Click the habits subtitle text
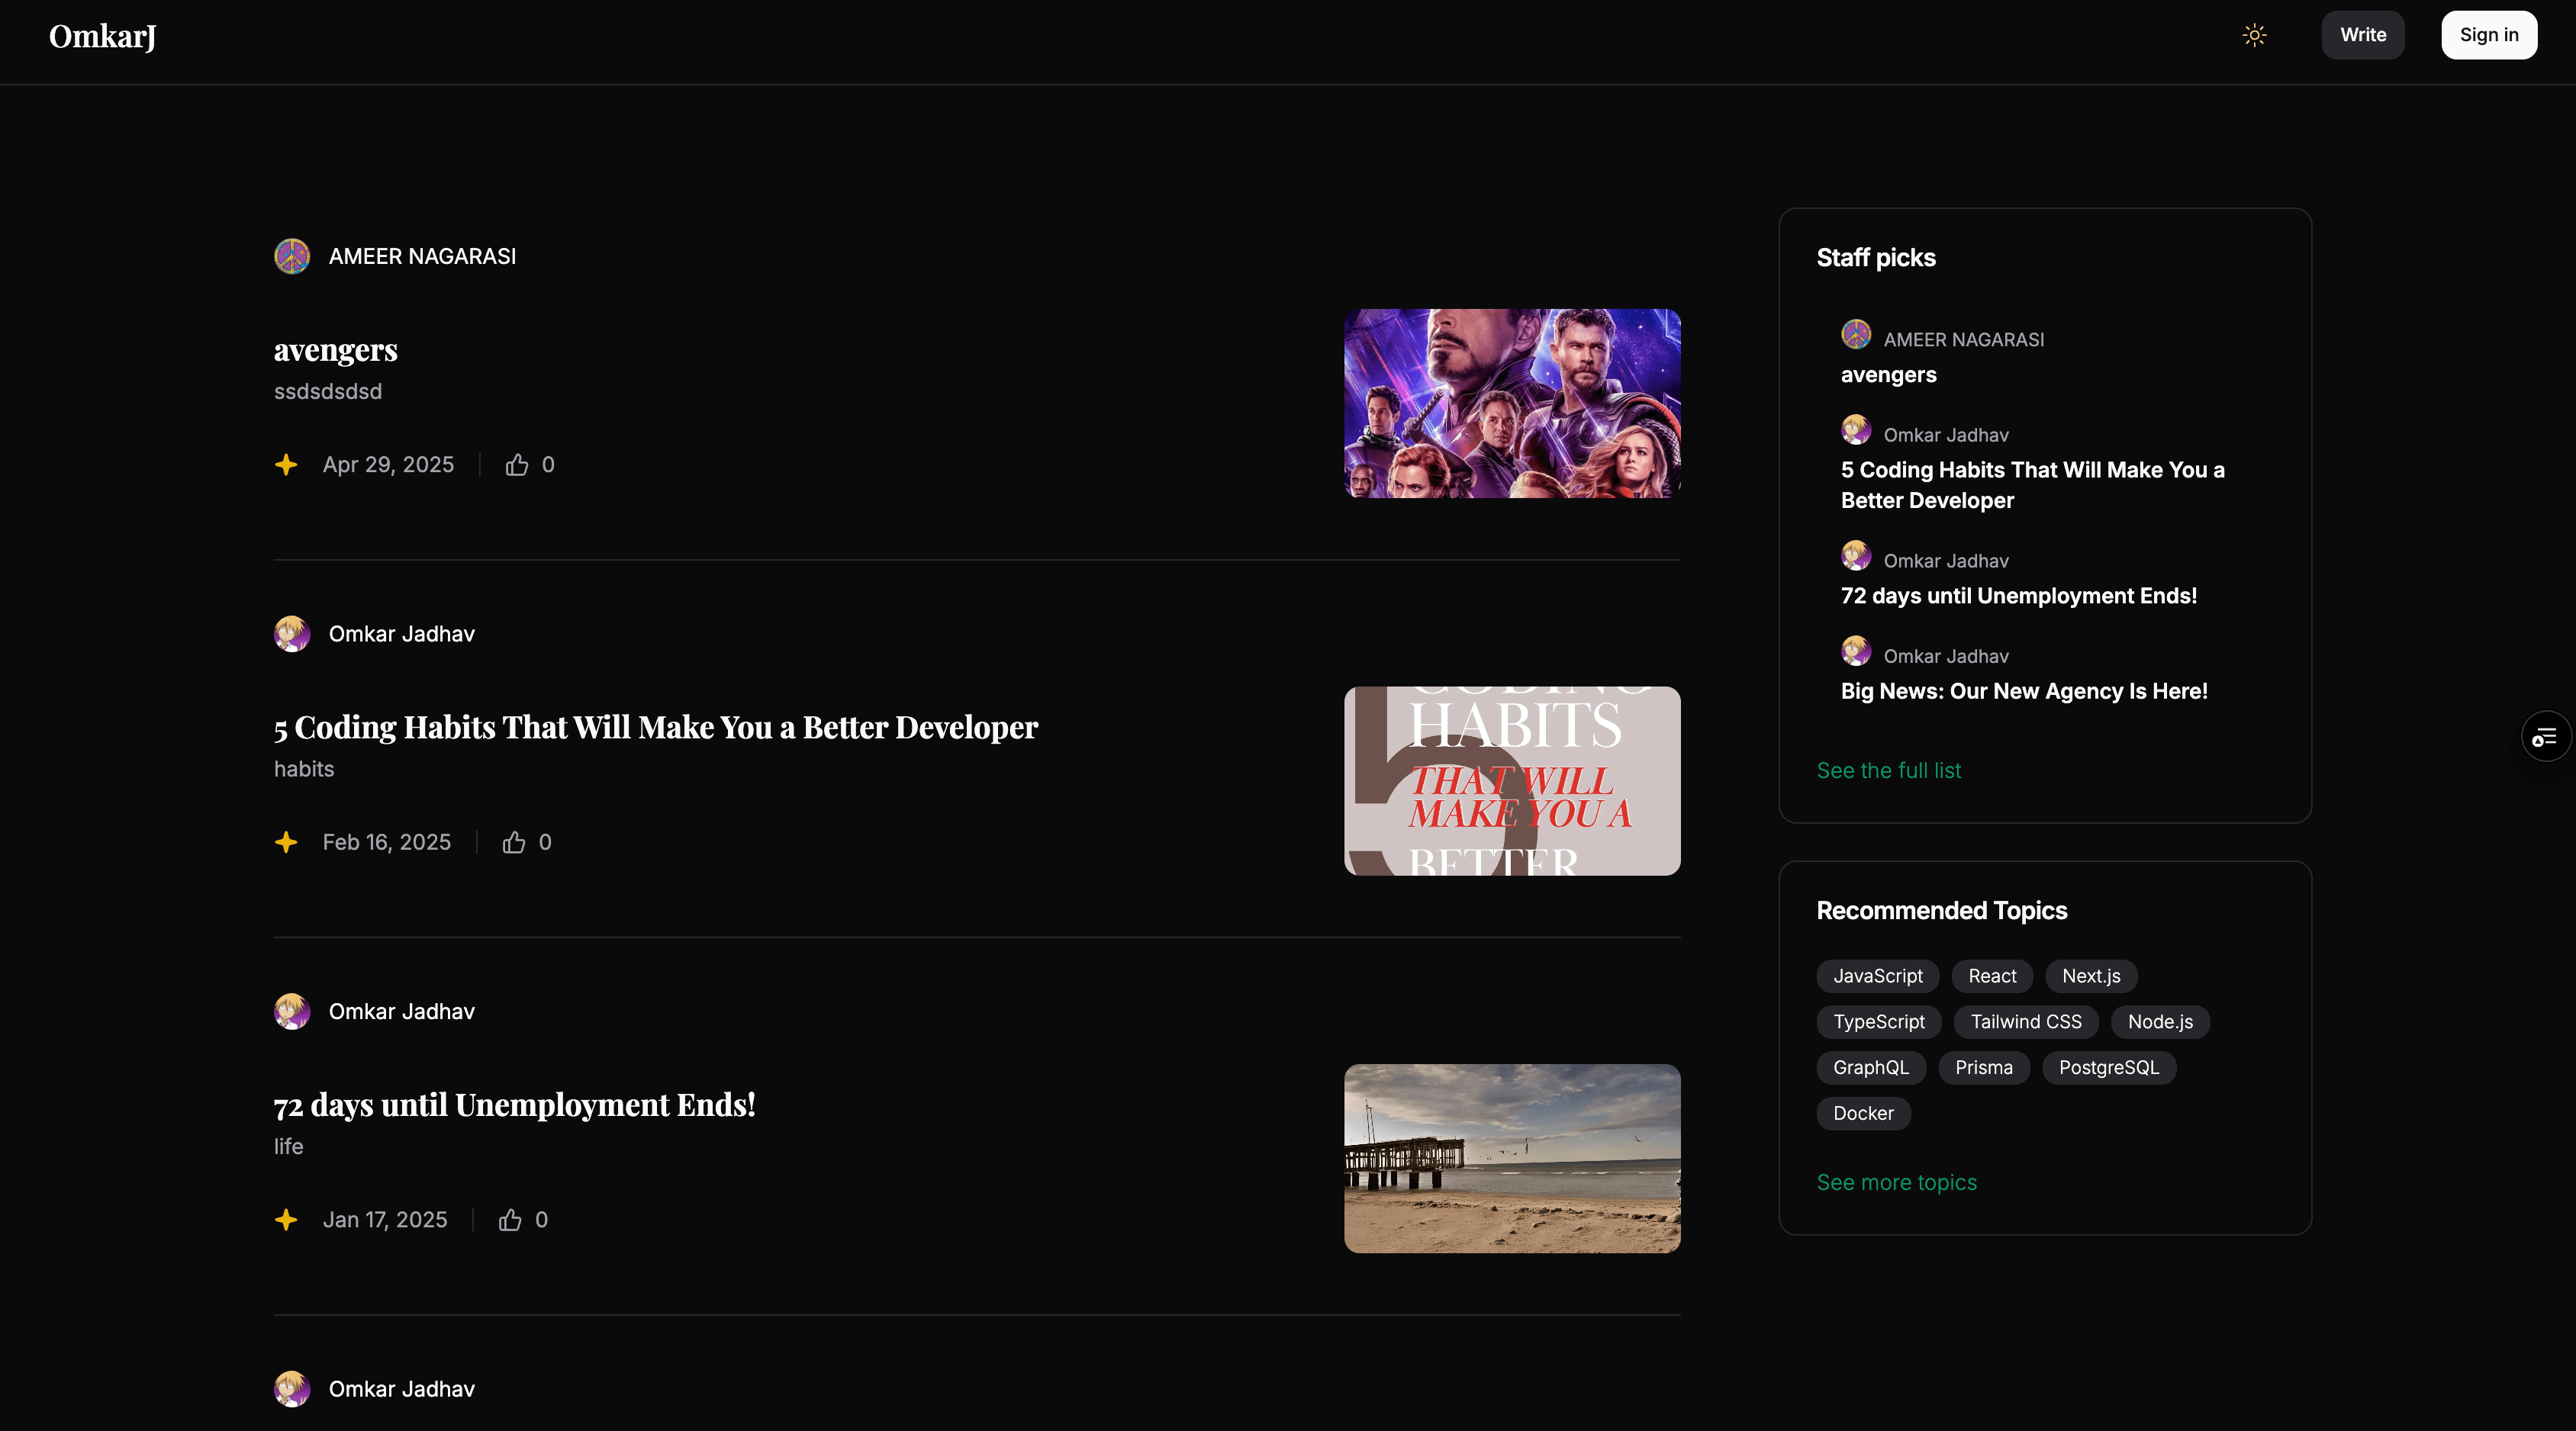 tap(304, 769)
